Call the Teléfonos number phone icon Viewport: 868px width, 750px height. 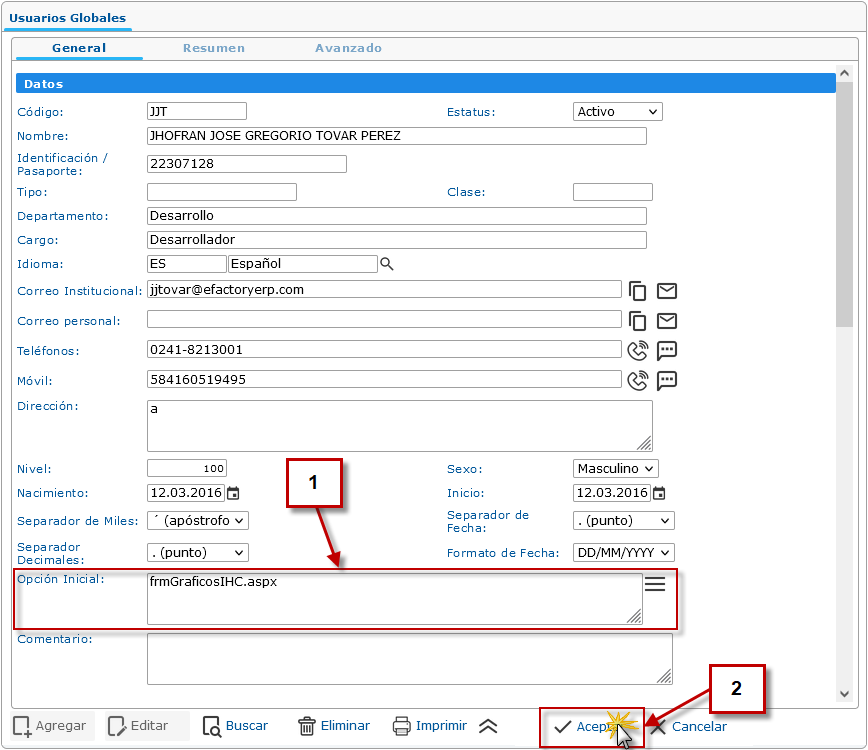637,351
